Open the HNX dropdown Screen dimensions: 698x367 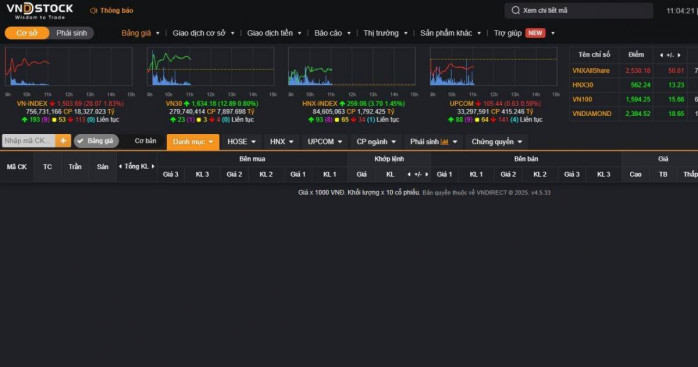[x=282, y=142]
